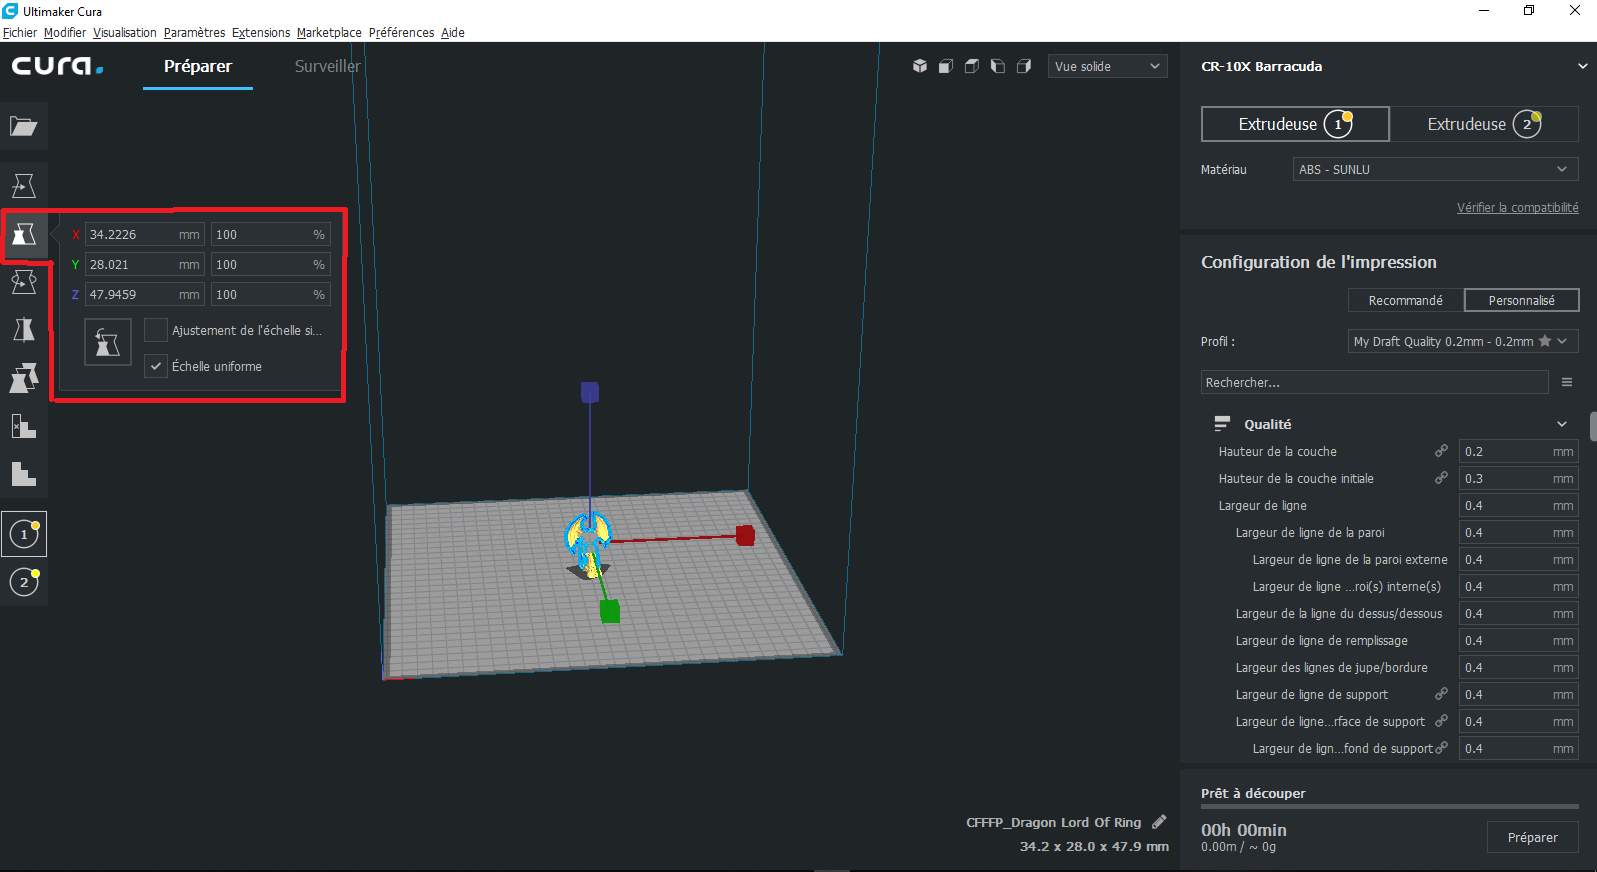Follow the Vérifier la compatibilité link
Image resolution: width=1597 pixels, height=872 pixels.
[x=1517, y=207]
